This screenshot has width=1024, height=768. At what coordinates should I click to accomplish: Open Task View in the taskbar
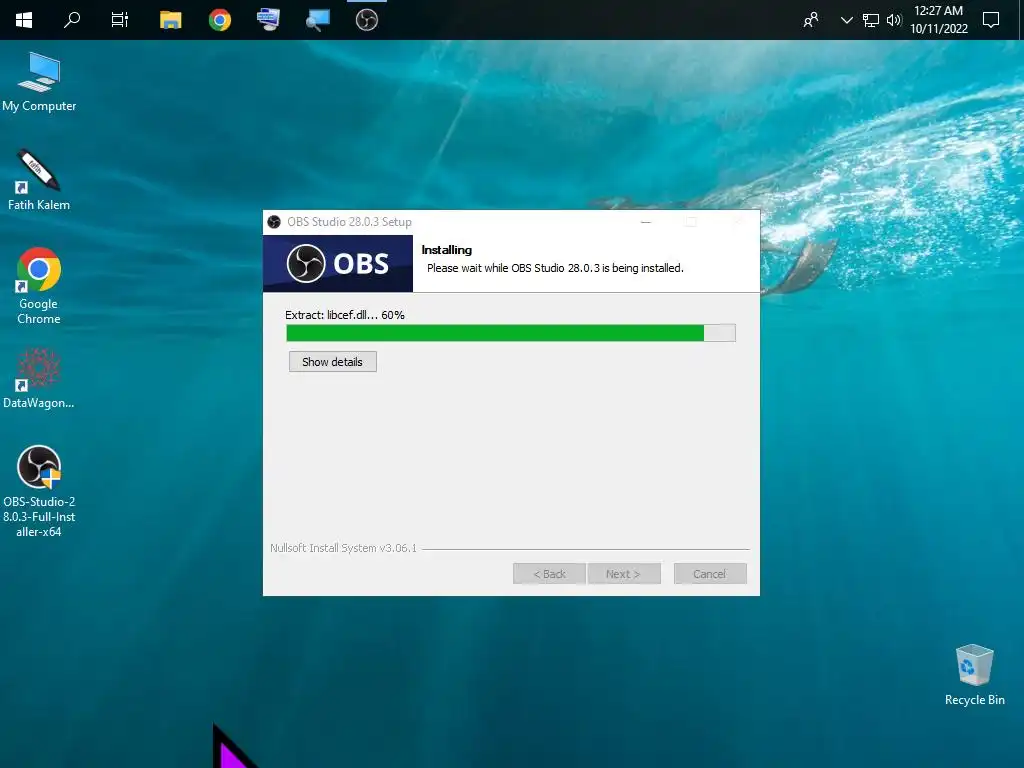tap(120, 20)
